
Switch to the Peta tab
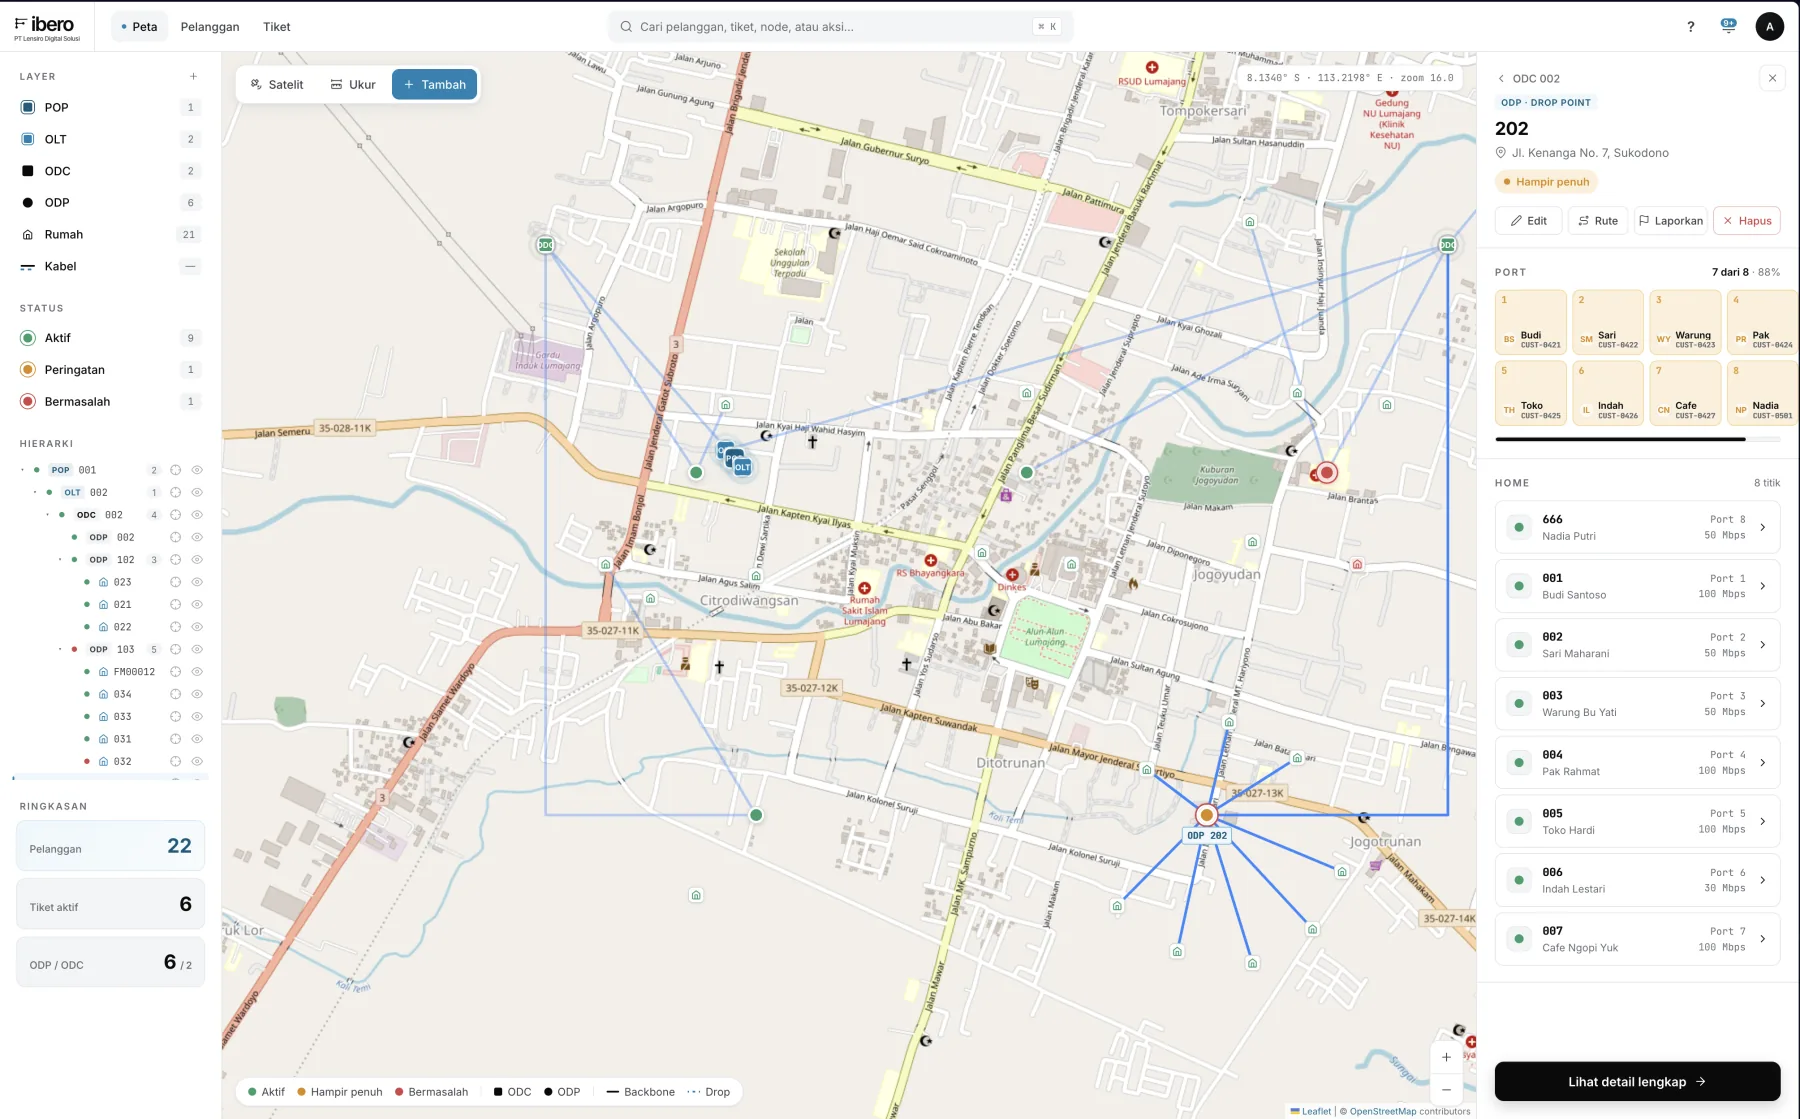[138, 27]
